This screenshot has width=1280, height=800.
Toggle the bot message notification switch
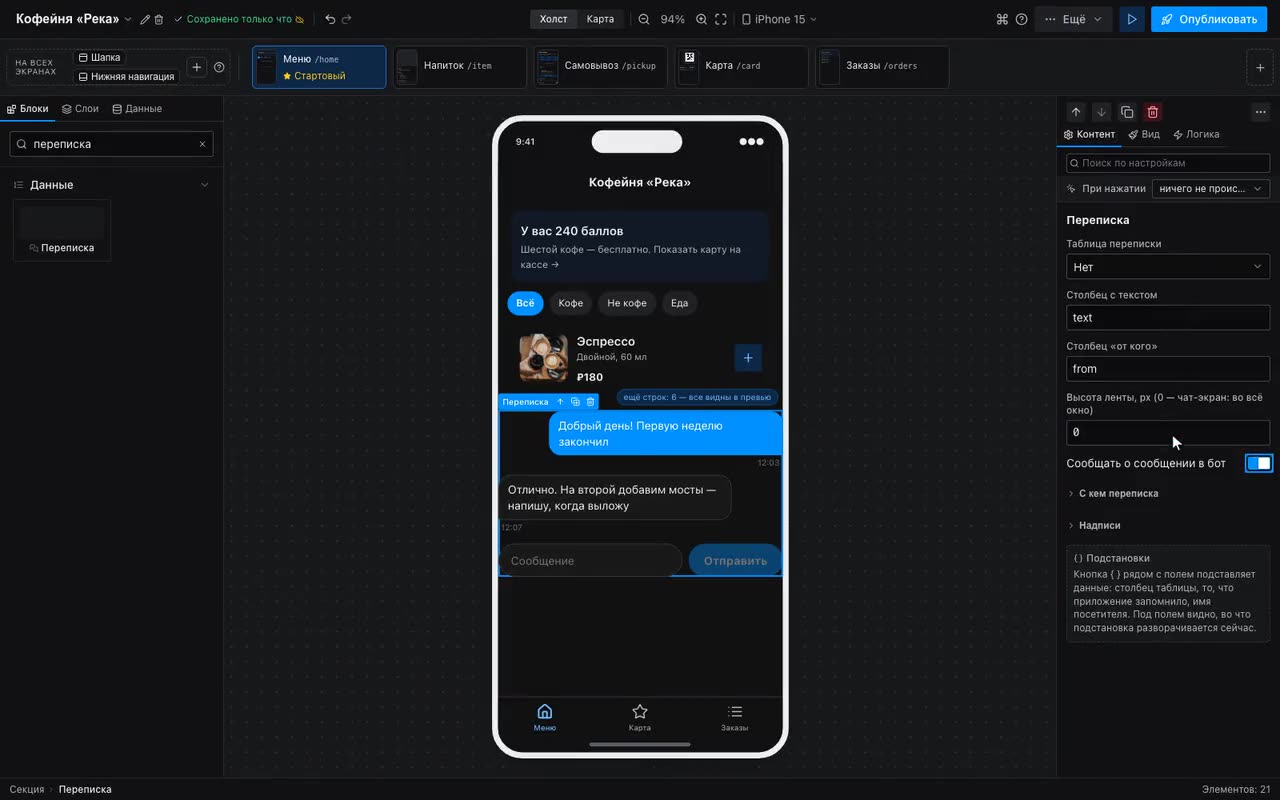pyautogui.click(x=1258, y=463)
